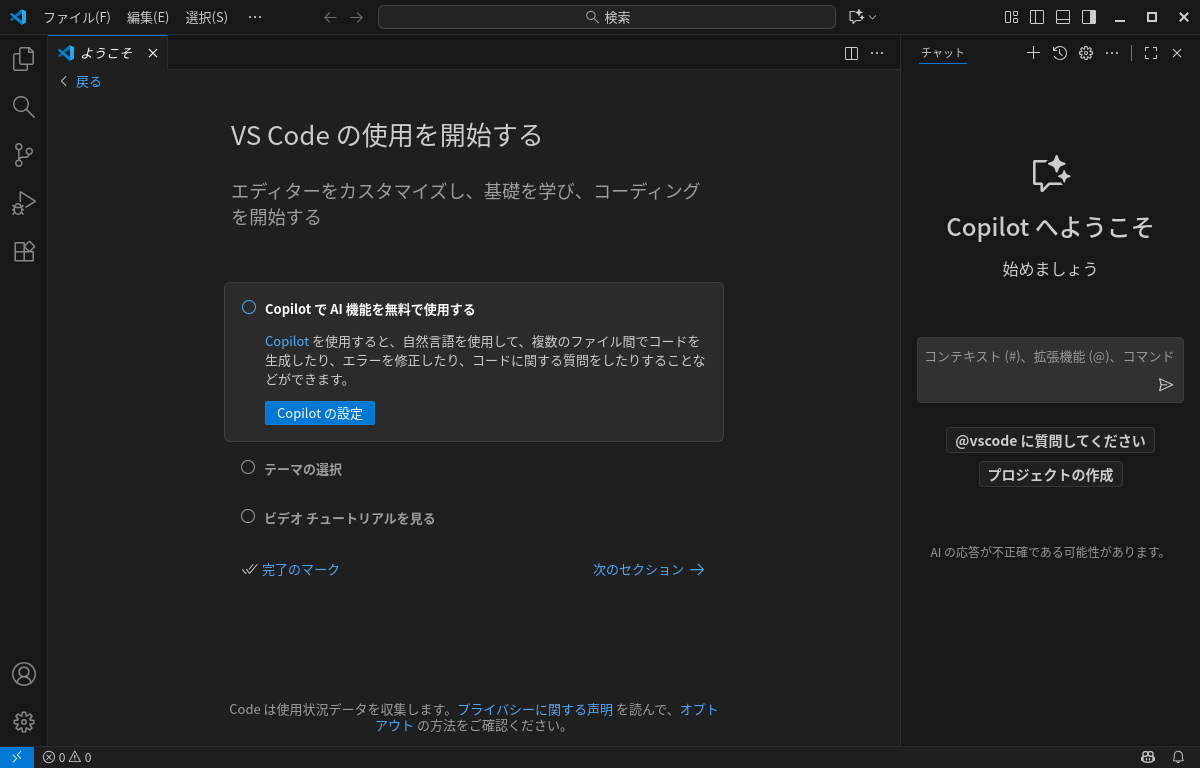Go back with the left arrow navigation
Screen dimensions: 1200x768
click(331, 17)
